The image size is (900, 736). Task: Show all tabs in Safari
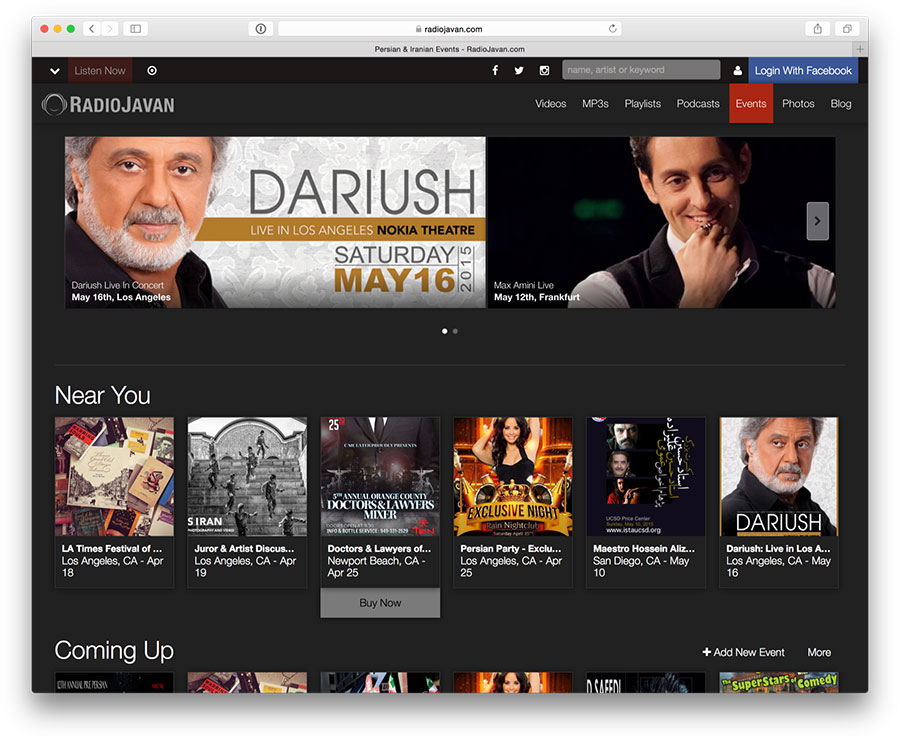coord(847,29)
